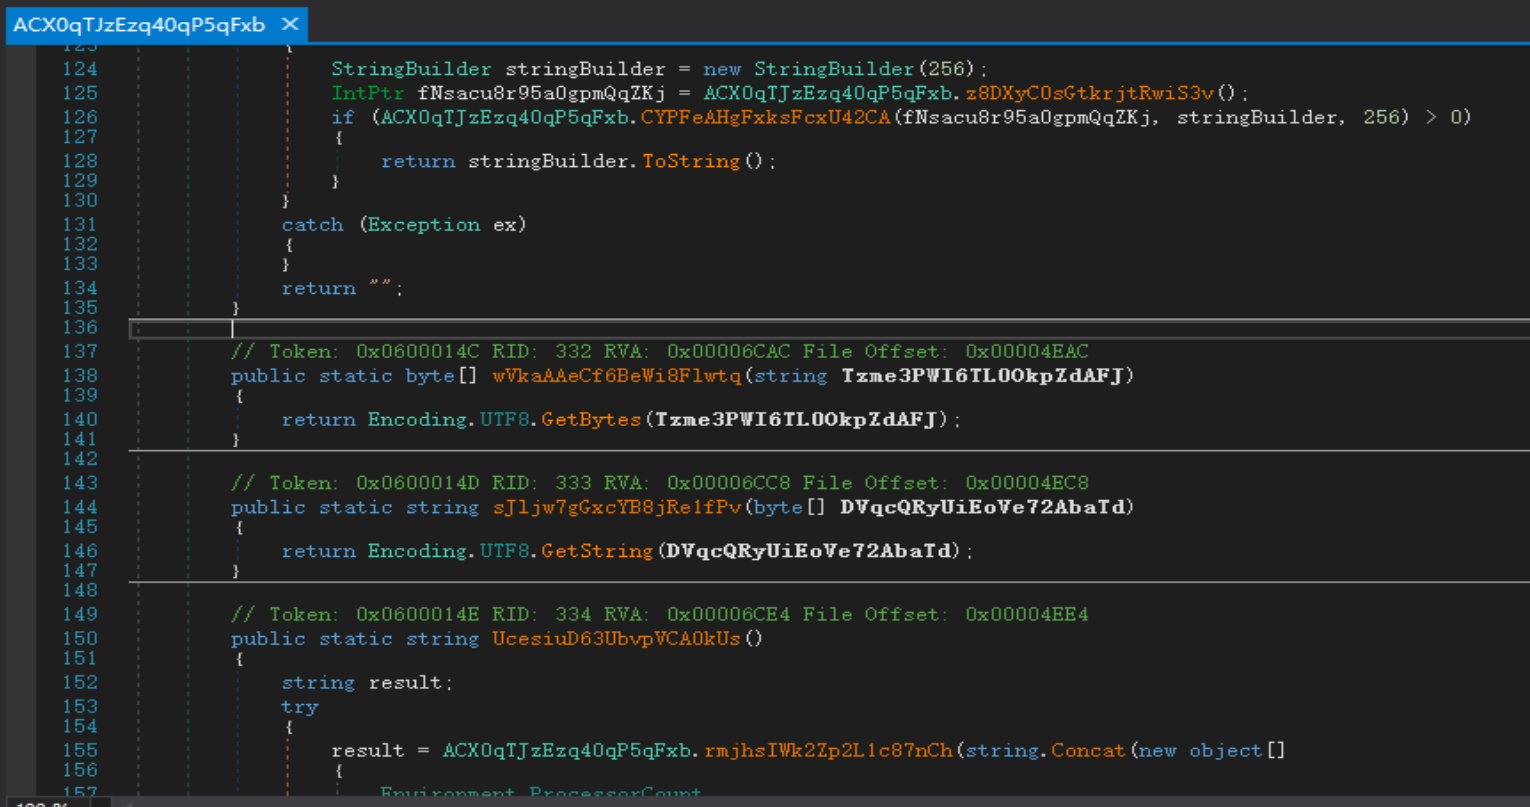
Task: Click parameter Tzme3PWI6TL0OkpZdAFJ in line 138 signature
Action: pyautogui.click(x=983, y=376)
